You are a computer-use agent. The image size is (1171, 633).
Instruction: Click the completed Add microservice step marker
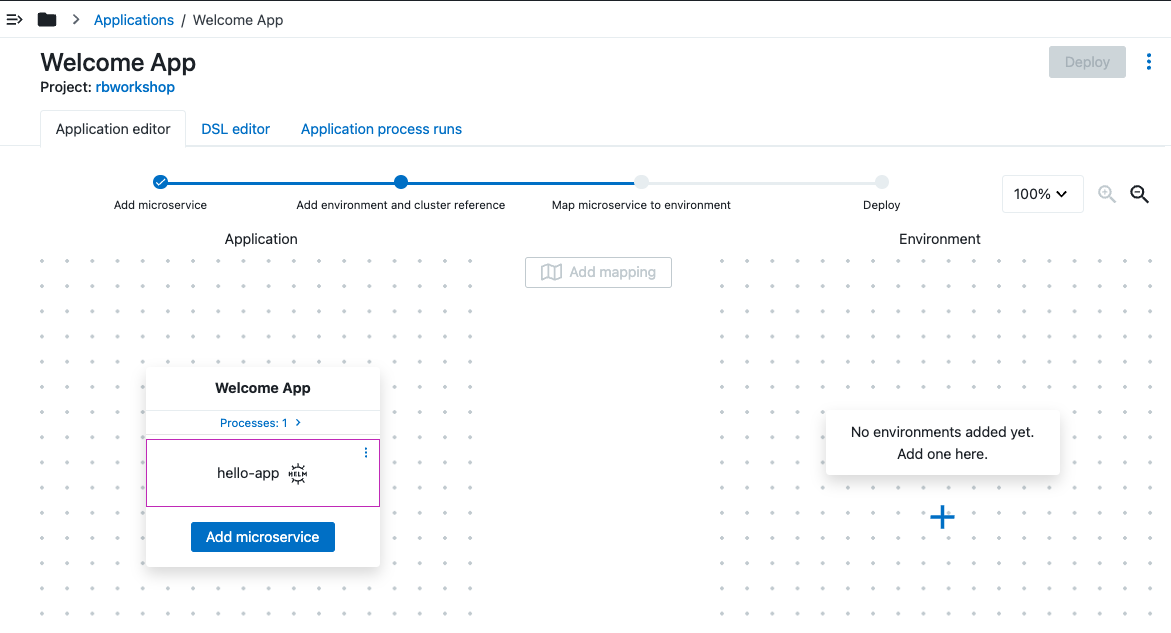(161, 181)
